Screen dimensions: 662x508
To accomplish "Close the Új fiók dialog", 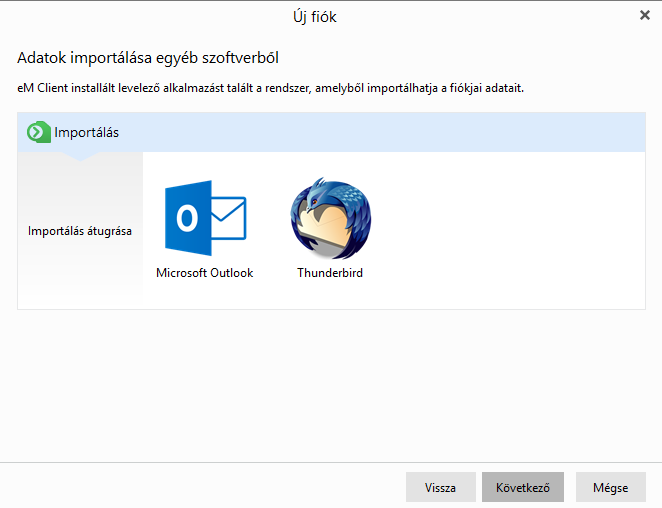I will (645, 16).
